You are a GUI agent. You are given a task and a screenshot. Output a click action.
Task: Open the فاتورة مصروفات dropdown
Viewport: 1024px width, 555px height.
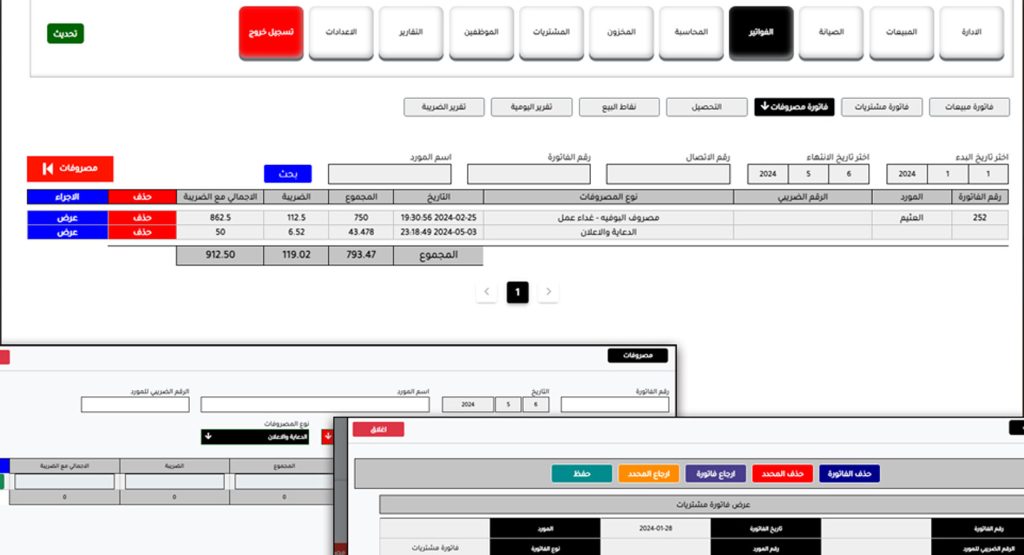793,107
